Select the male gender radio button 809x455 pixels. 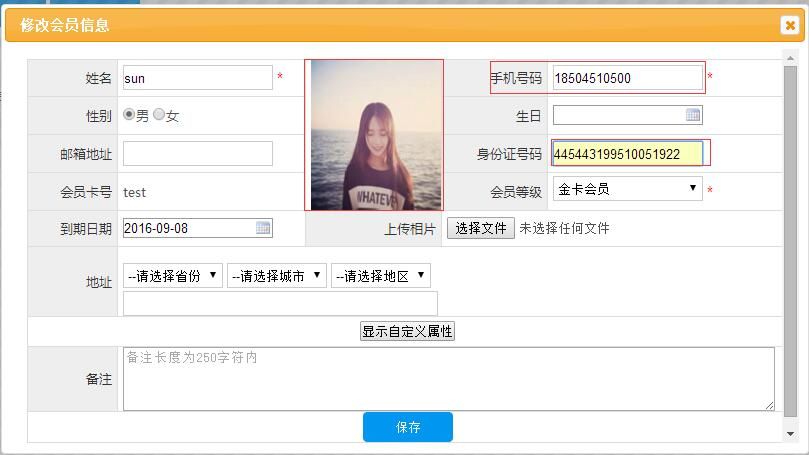(129, 115)
